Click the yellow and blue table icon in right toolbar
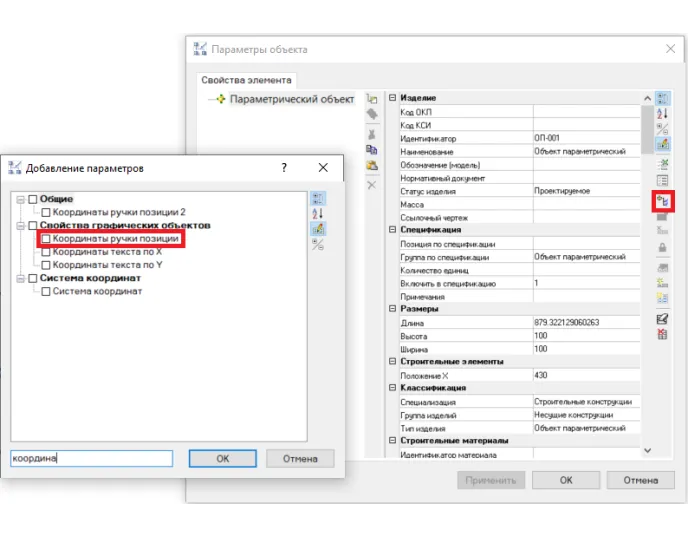Screen dimensions: 688x537 point(663,298)
